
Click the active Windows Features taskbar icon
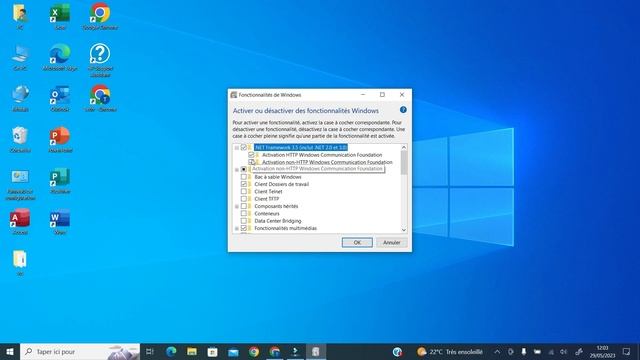(x=316, y=351)
